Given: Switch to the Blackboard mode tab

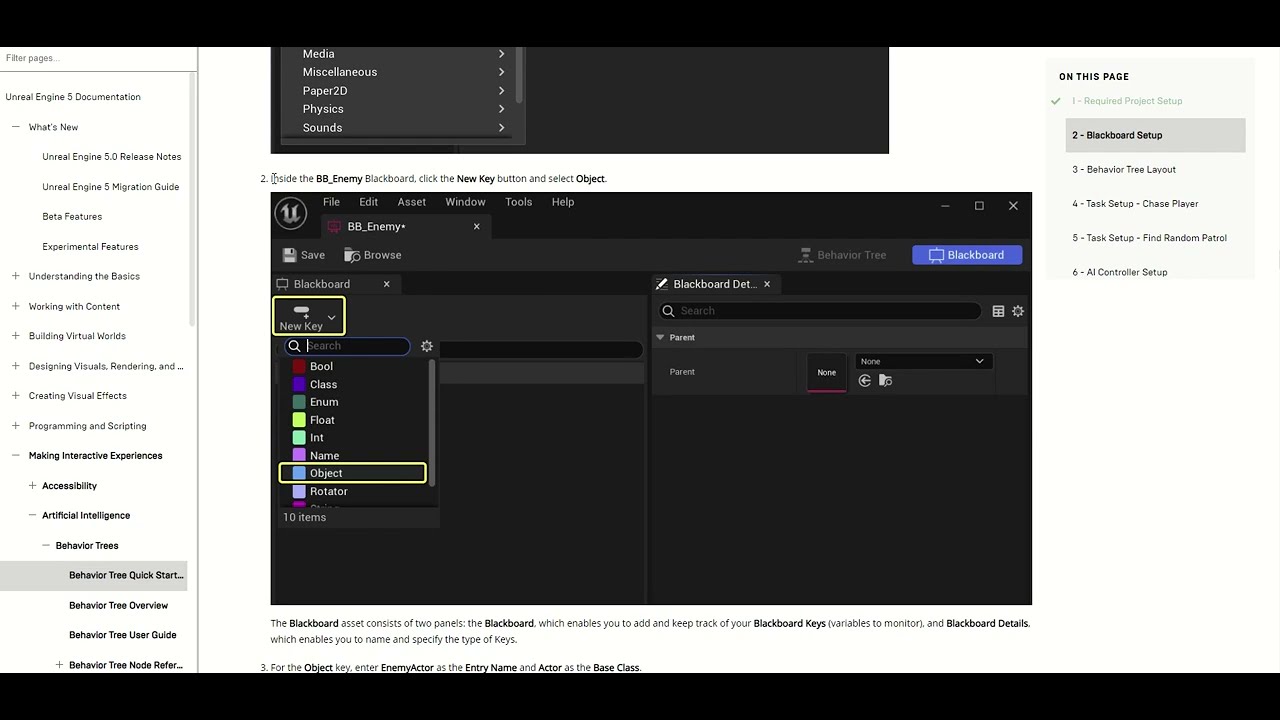Looking at the screenshot, I should [x=966, y=255].
